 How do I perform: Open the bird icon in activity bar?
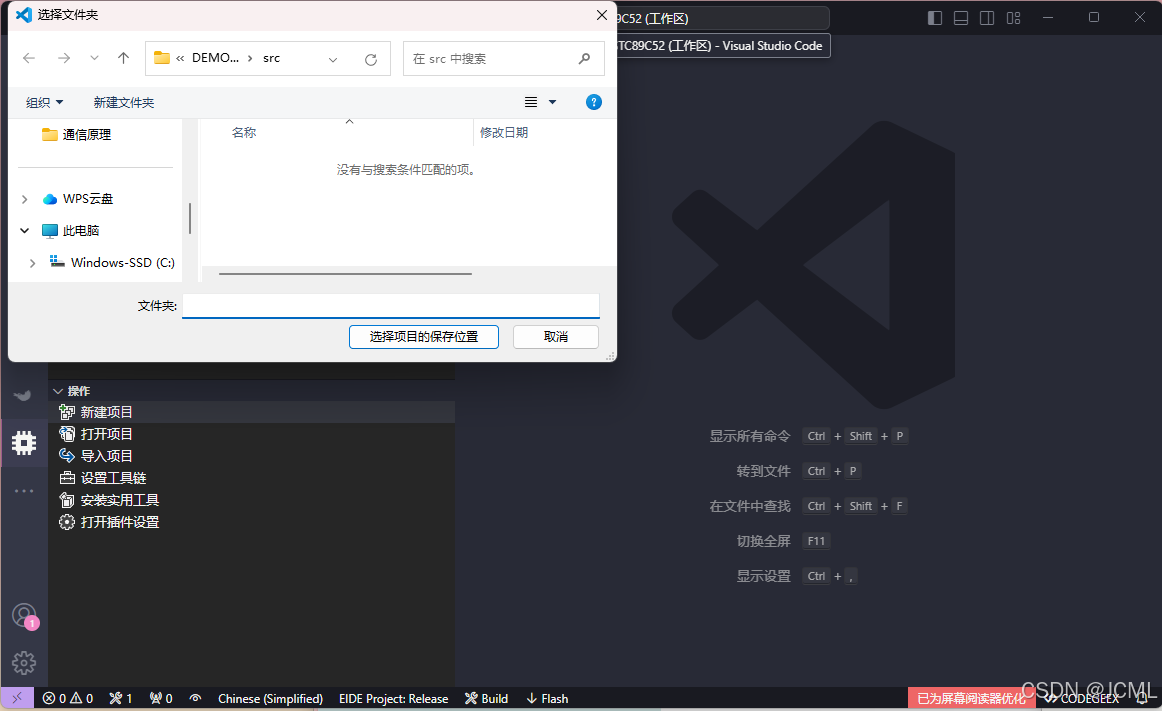(x=23, y=394)
